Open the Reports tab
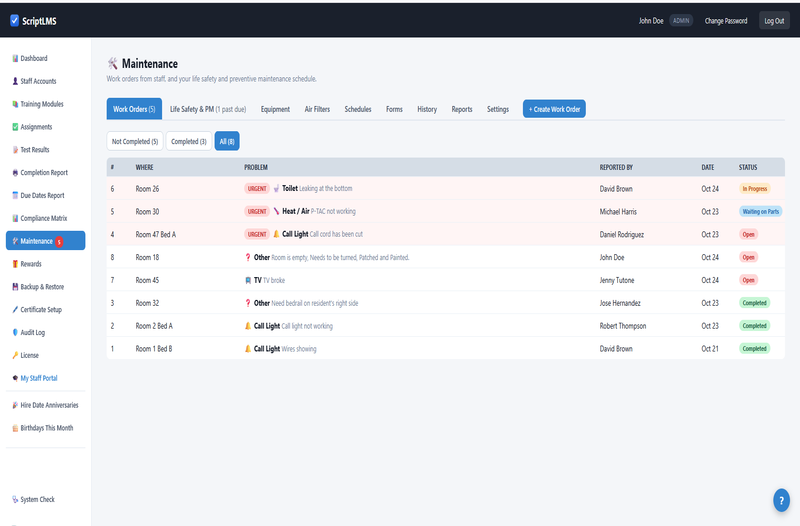This screenshot has height=526, width=800. (x=462, y=109)
